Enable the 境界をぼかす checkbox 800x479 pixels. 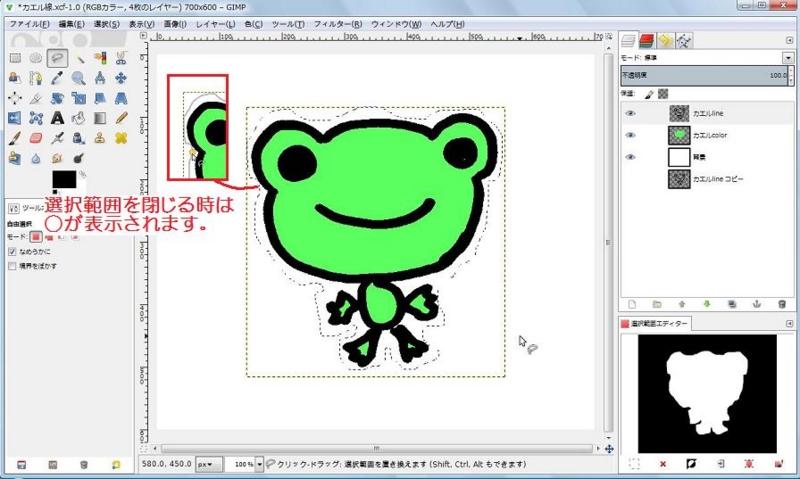(12, 266)
